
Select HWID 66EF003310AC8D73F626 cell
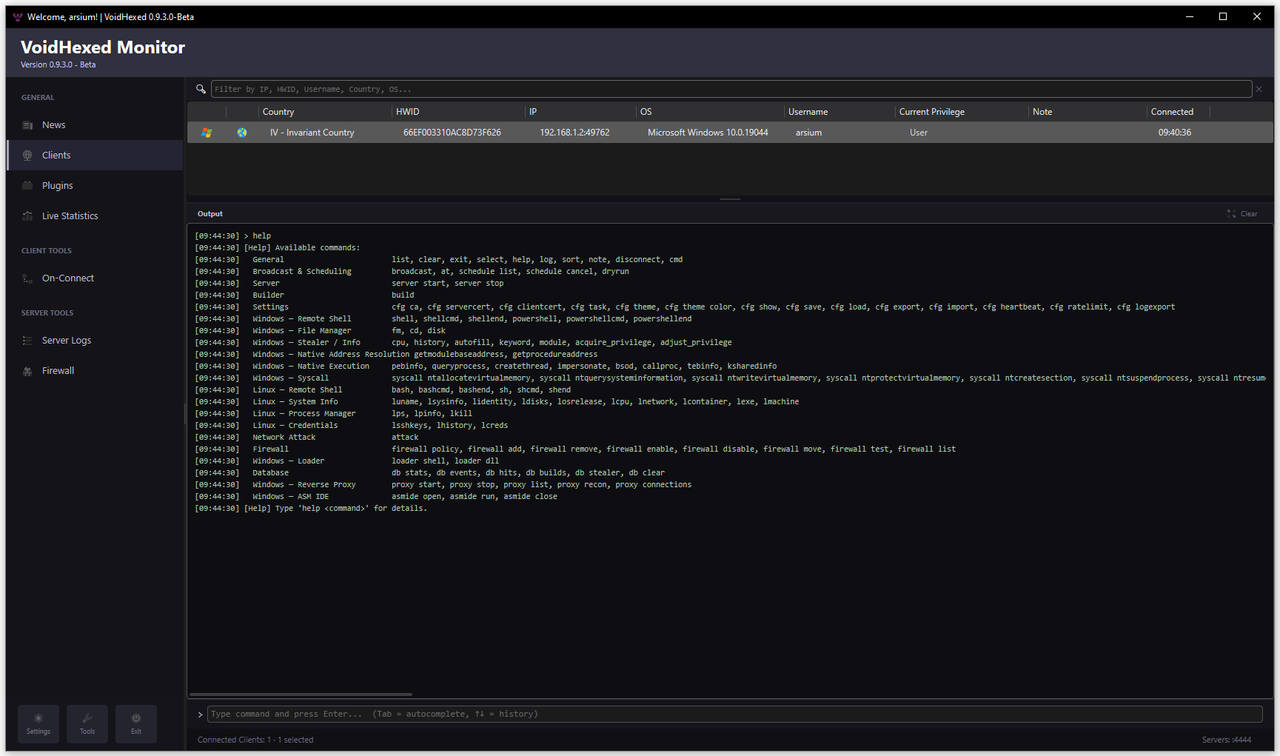tap(452, 132)
